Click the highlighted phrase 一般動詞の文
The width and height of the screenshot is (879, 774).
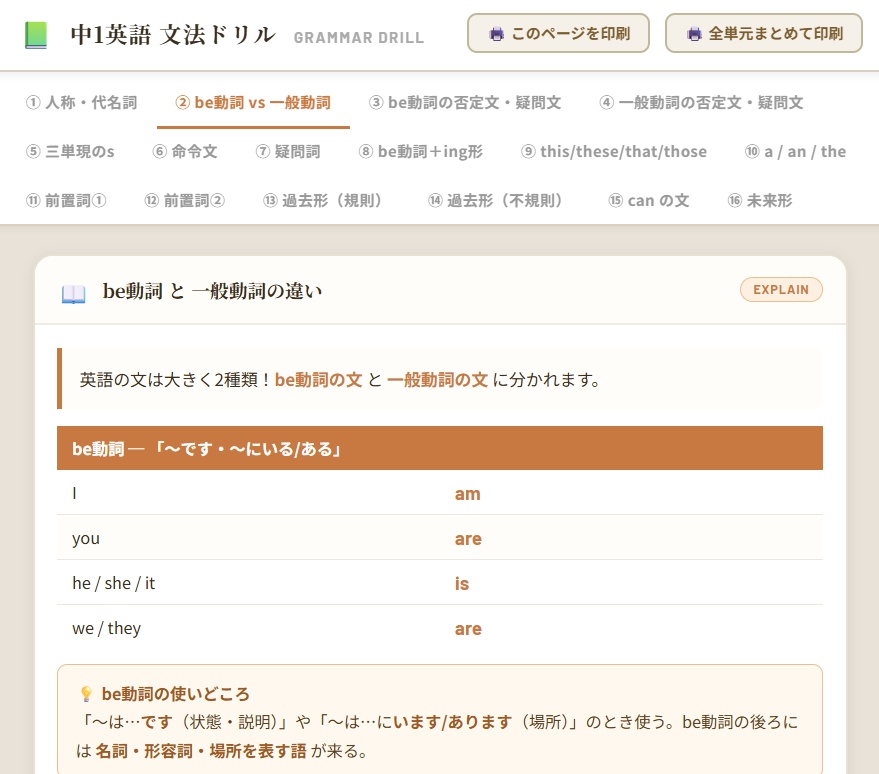coord(437,380)
